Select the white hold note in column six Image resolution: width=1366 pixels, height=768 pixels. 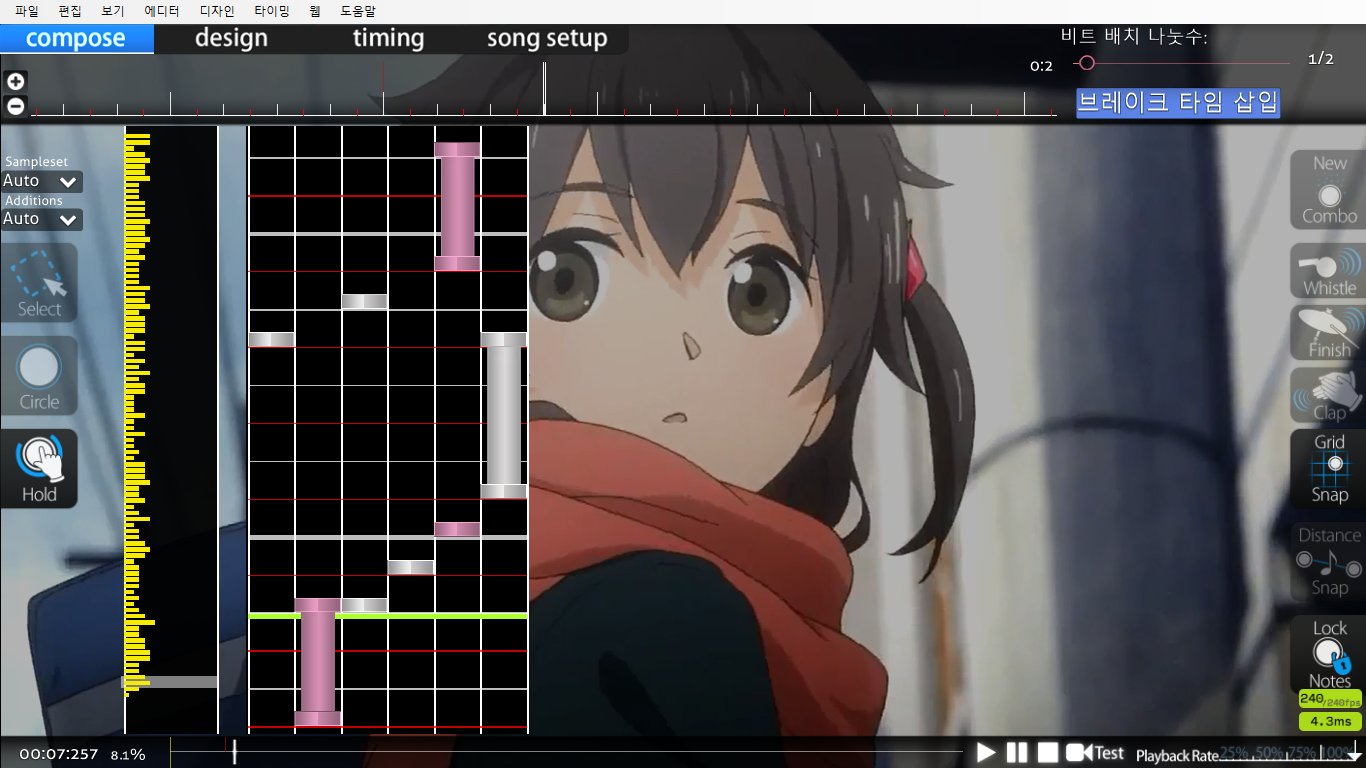point(503,415)
